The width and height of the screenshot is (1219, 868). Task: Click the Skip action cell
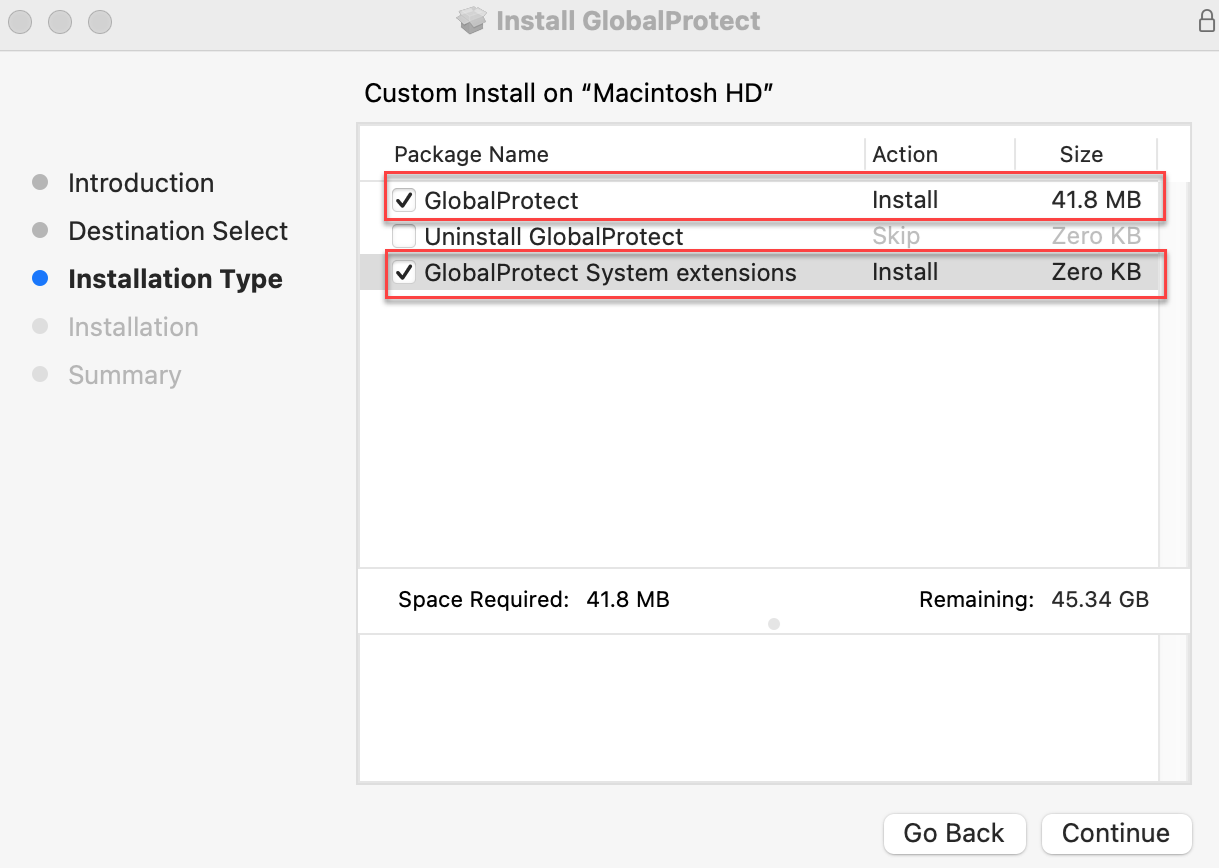tap(896, 237)
